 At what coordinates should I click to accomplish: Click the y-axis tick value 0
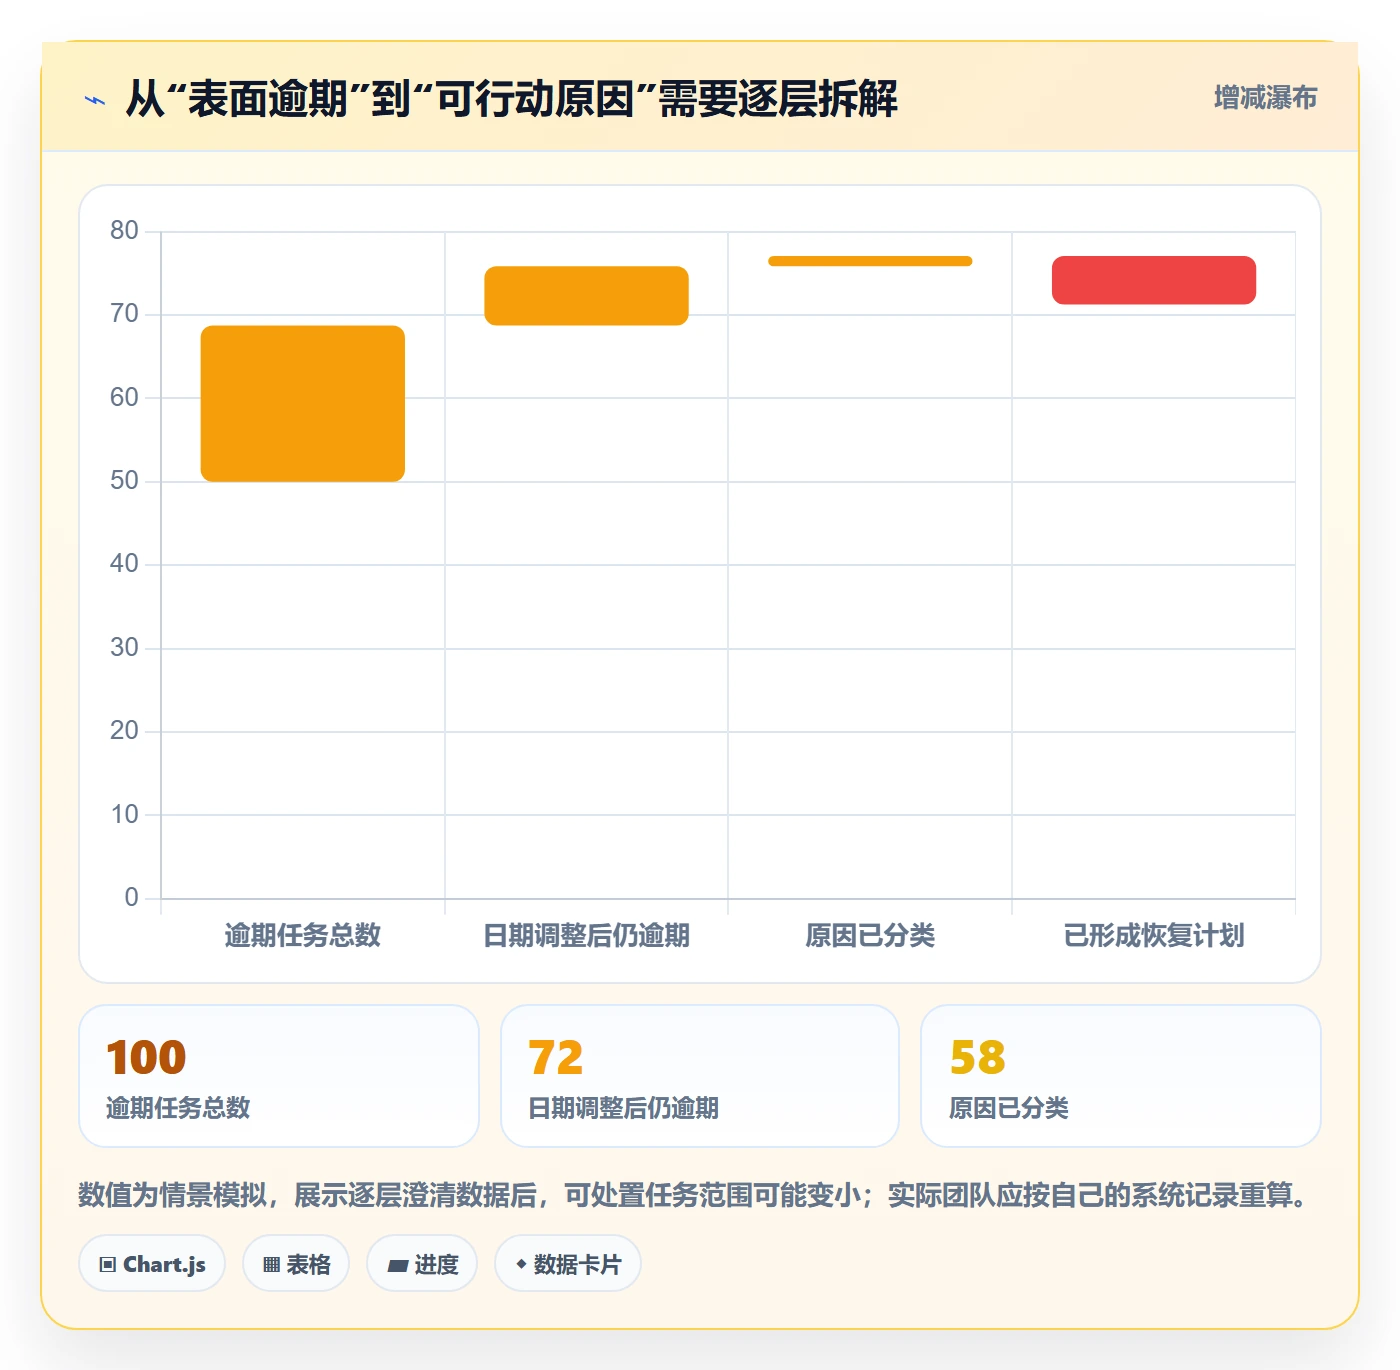[131, 897]
